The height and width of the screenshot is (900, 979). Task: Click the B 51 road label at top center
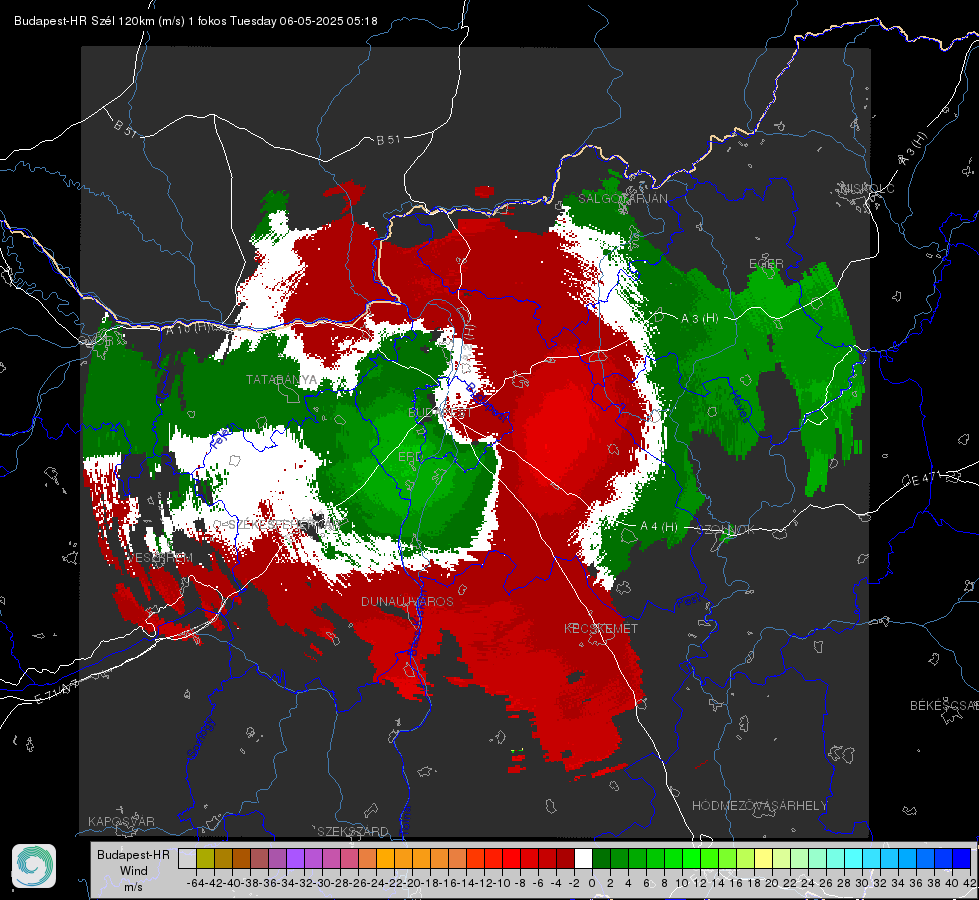388,140
